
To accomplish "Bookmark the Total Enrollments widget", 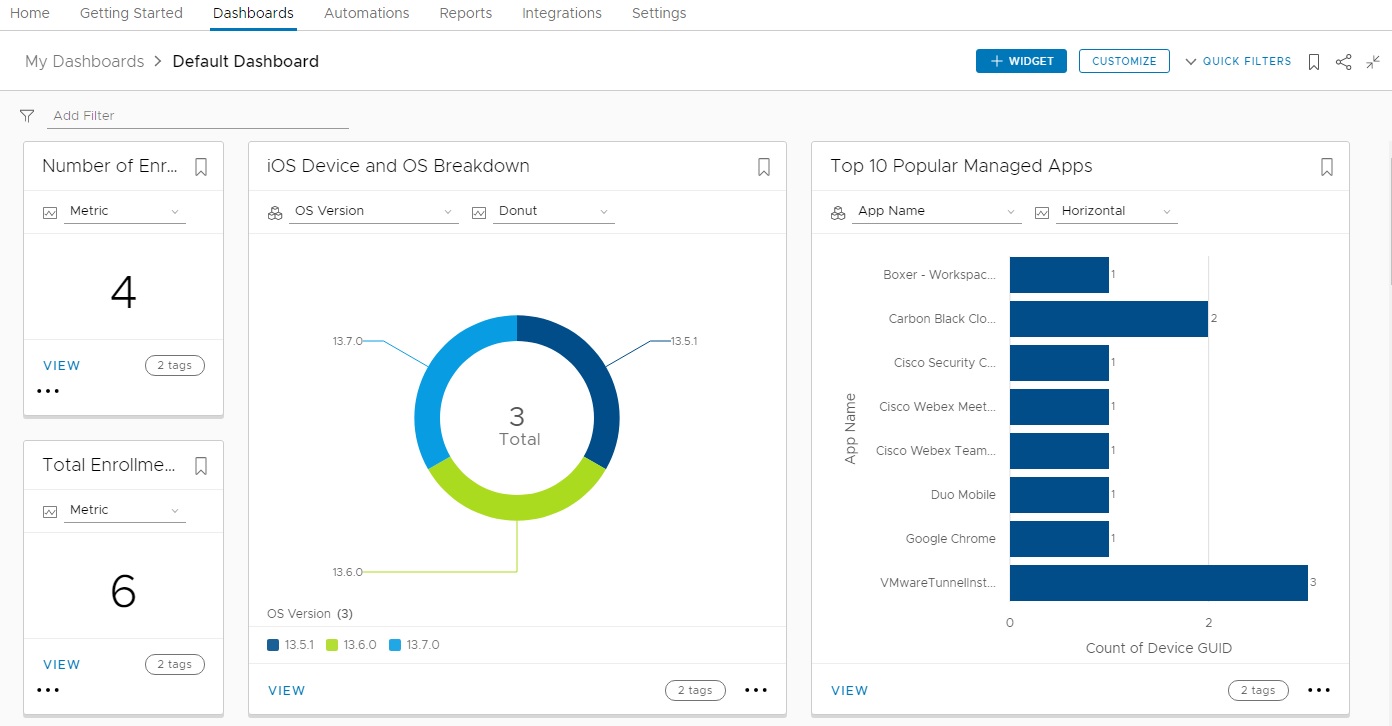I will [201, 466].
